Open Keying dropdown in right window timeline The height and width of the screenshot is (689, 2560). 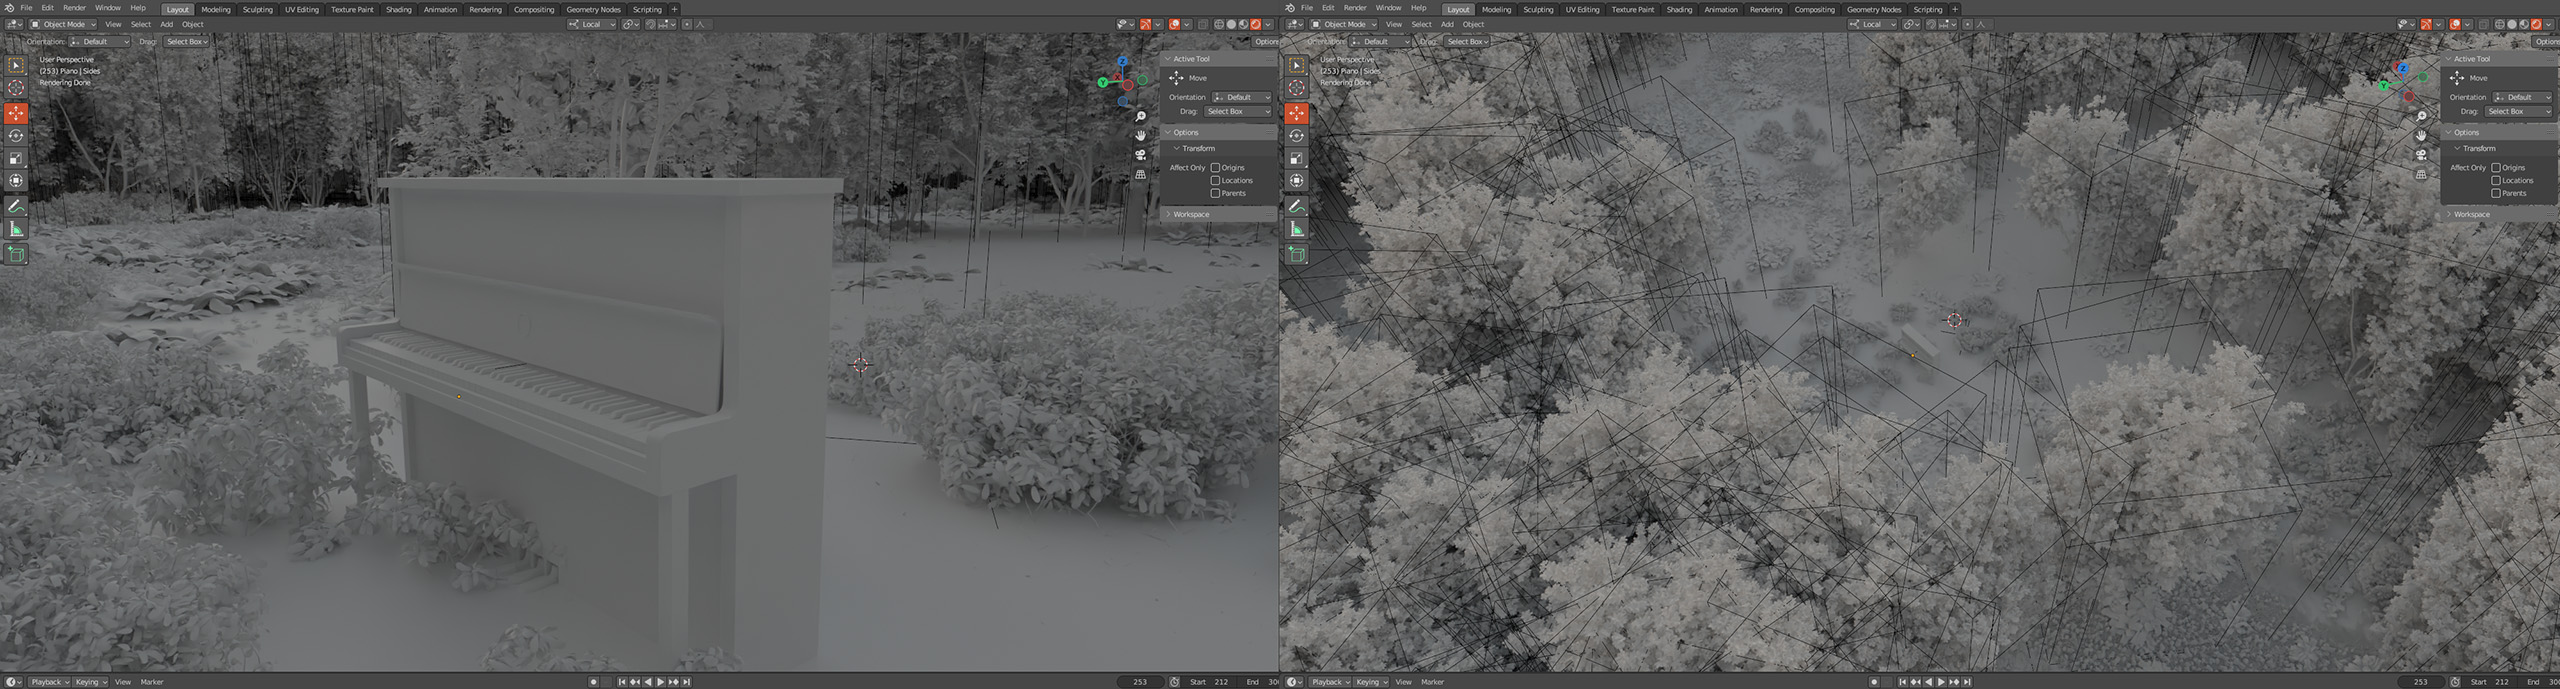tap(1370, 682)
